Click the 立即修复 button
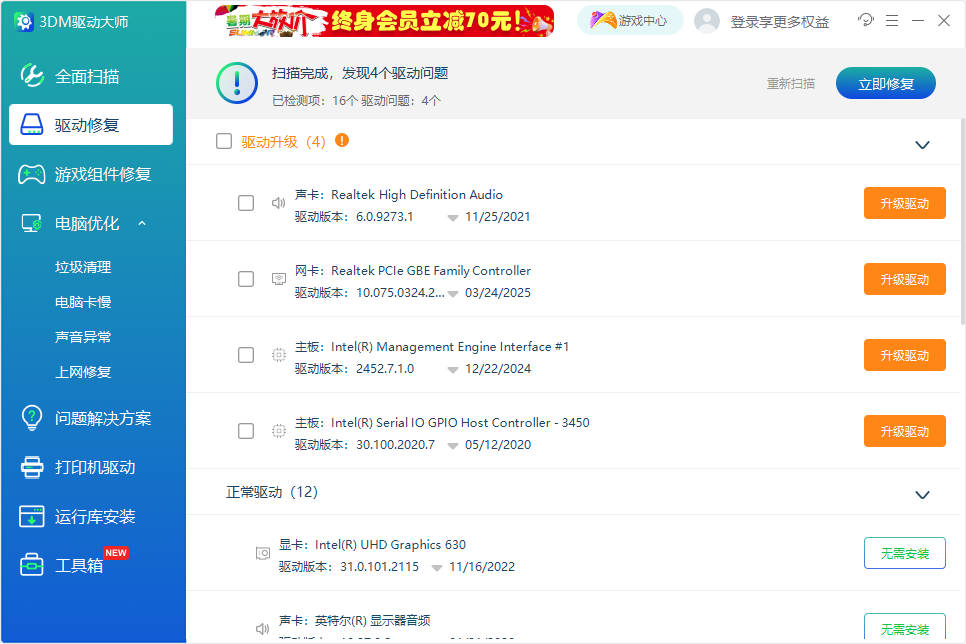The height and width of the screenshot is (644, 966). [x=886, y=83]
